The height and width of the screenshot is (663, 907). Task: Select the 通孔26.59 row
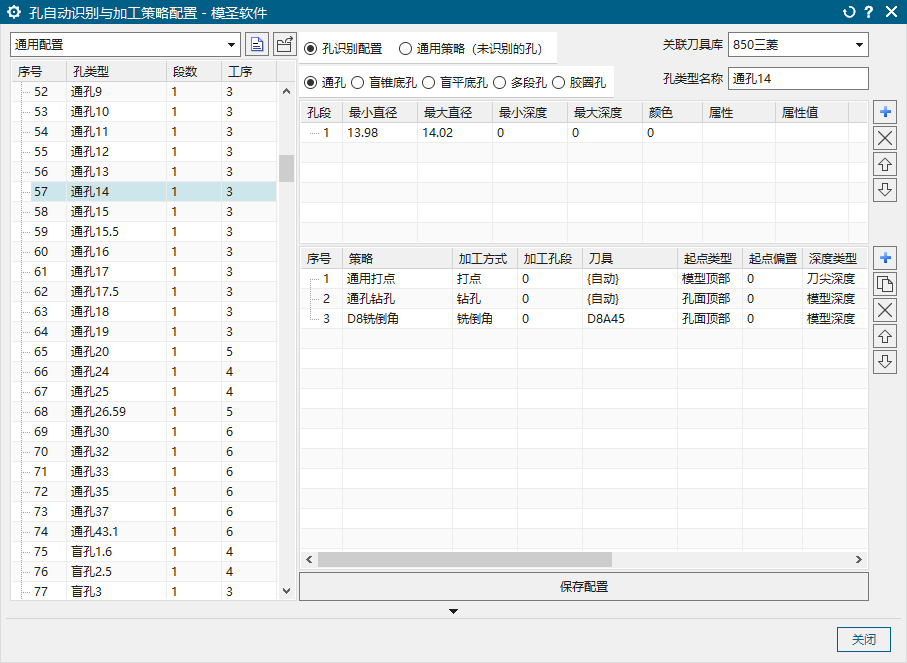pos(145,411)
